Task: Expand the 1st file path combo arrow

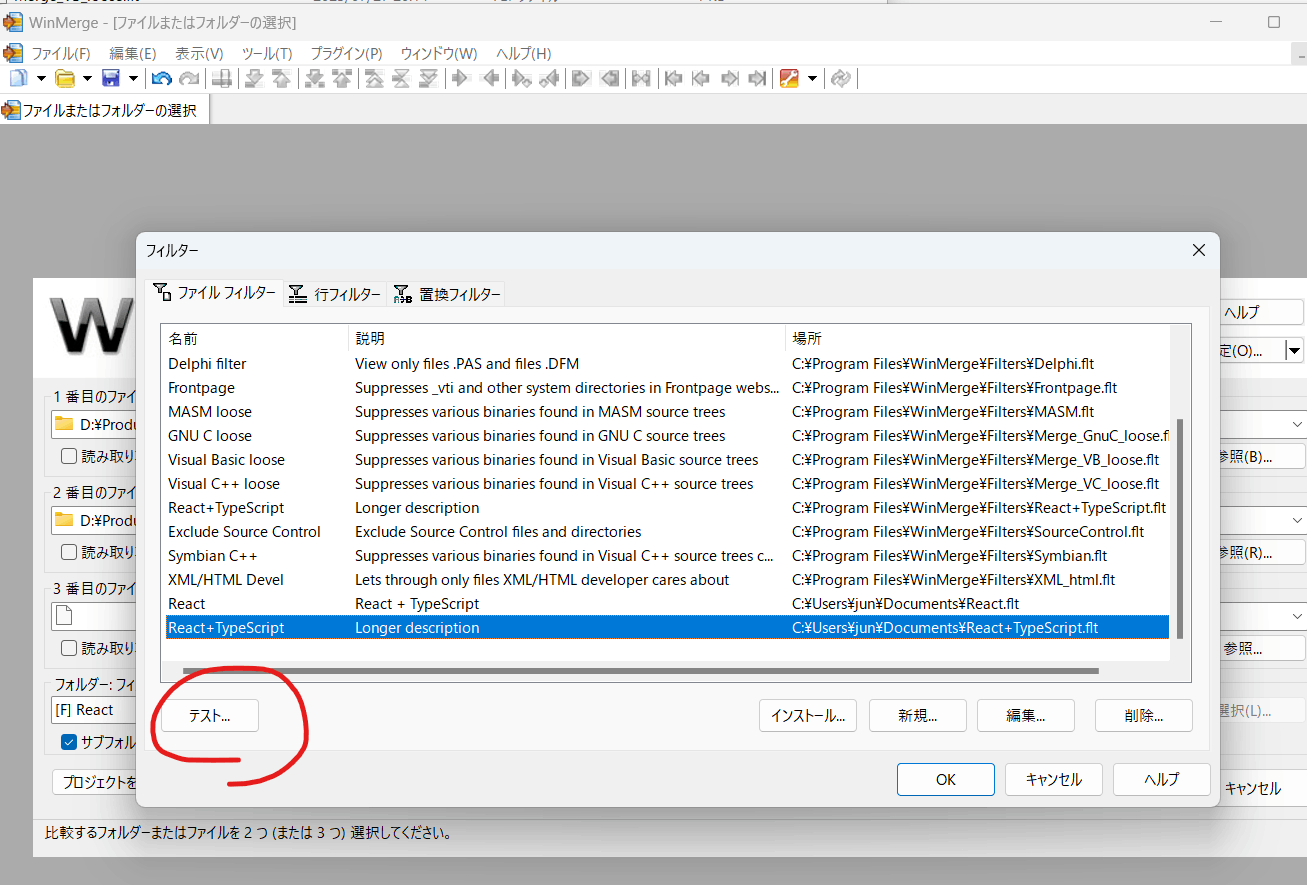Action: point(1297,424)
